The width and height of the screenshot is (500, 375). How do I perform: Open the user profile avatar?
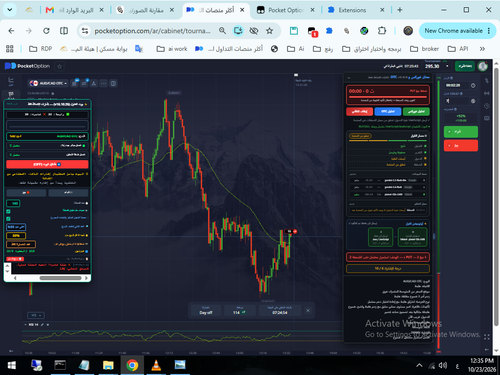point(483,66)
